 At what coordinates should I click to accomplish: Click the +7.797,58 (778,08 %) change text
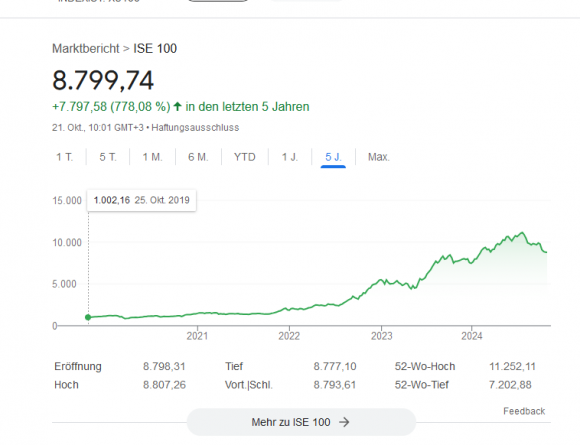coord(111,107)
